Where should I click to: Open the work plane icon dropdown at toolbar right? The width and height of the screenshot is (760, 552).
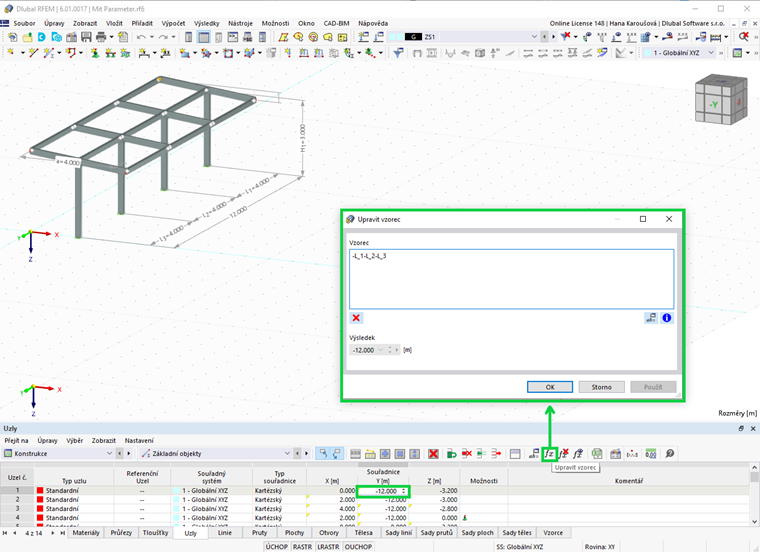tap(748, 53)
